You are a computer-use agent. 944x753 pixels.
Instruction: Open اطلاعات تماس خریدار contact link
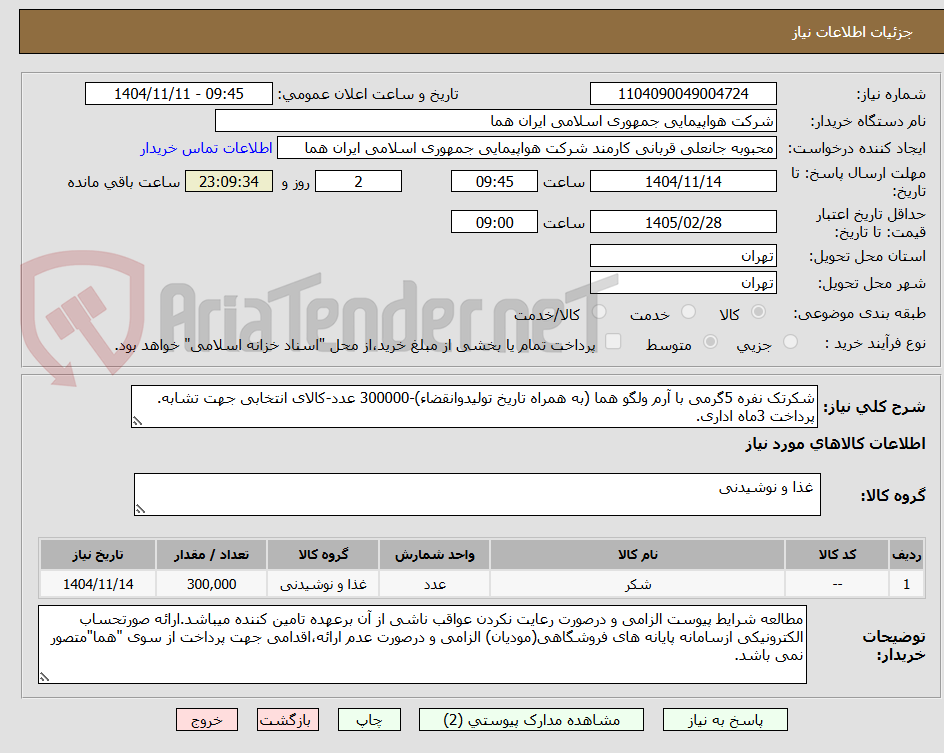206,148
